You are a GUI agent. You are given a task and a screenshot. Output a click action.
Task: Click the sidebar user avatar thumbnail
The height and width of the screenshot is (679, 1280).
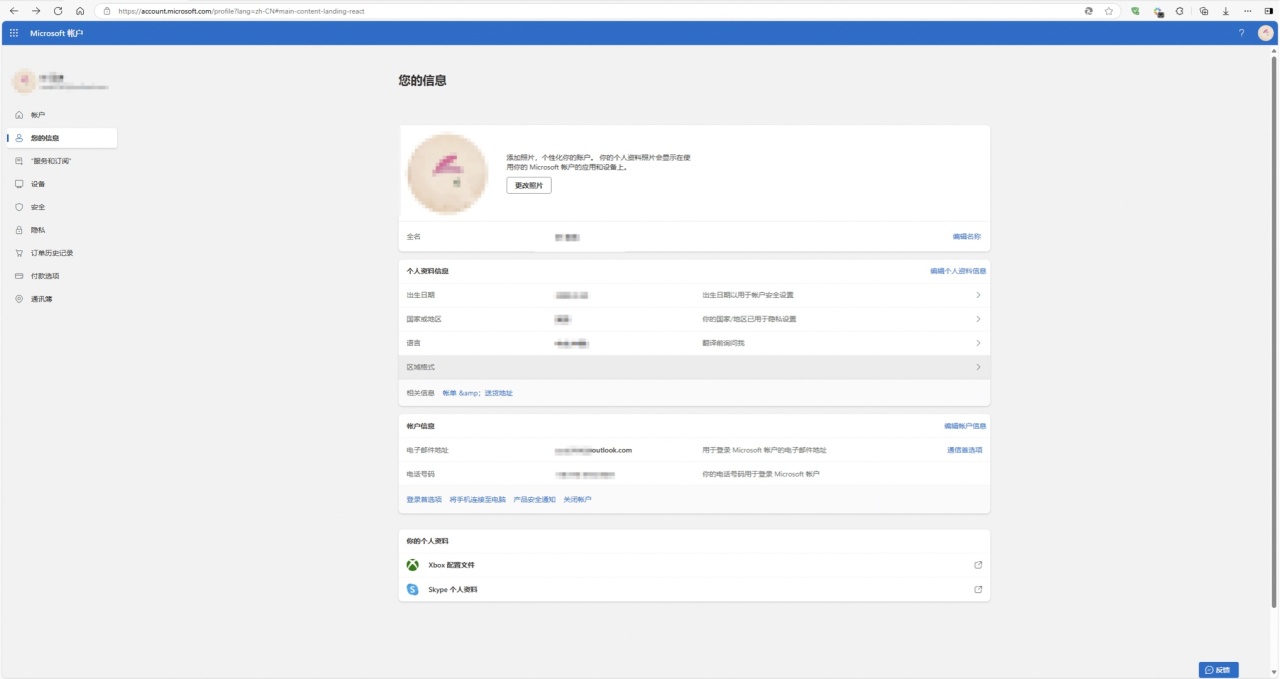(x=23, y=81)
